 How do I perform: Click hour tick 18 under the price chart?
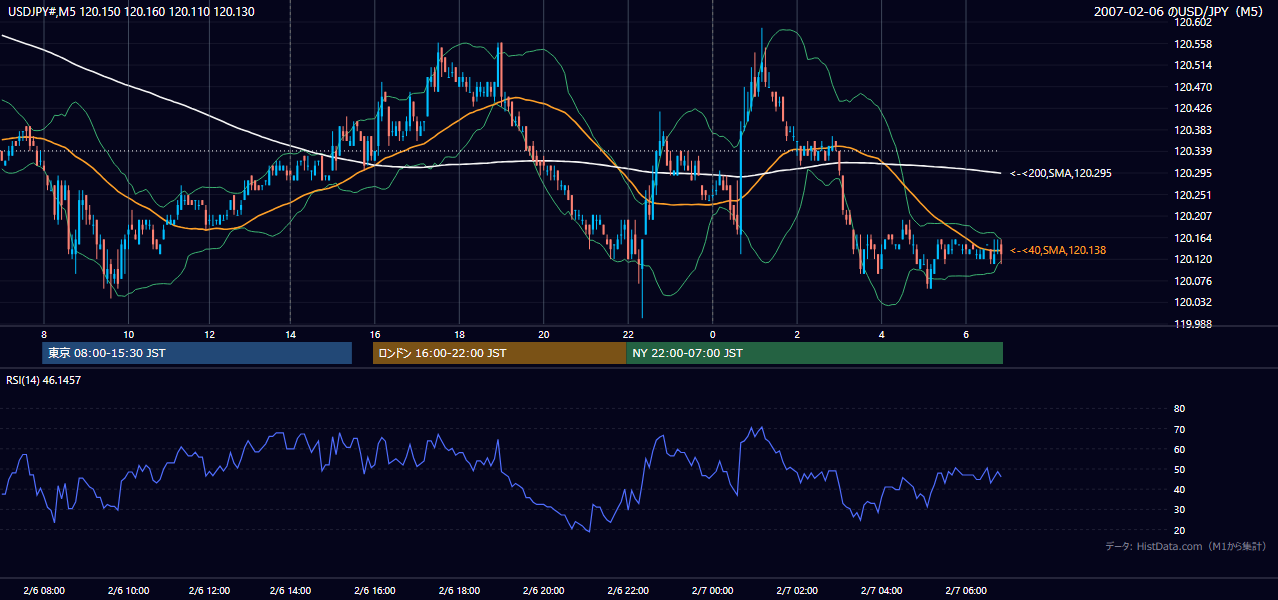(x=459, y=334)
